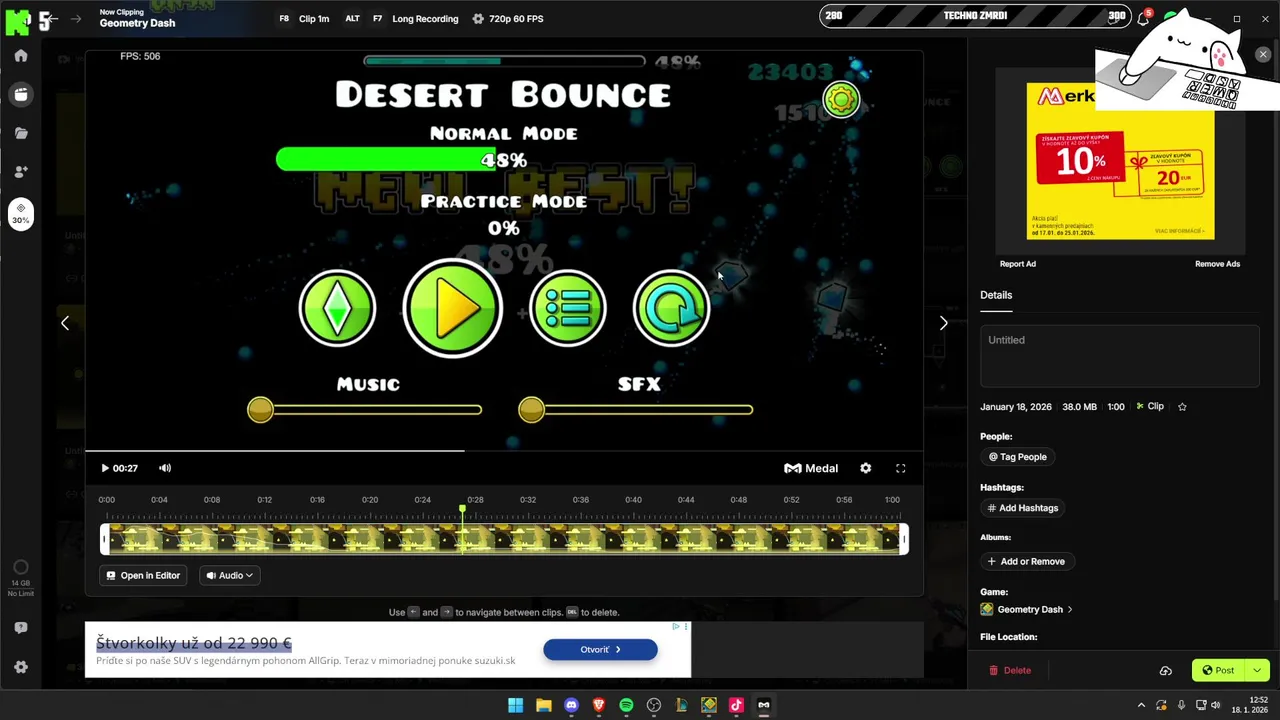
Task: Go to next clip arrow
Action: 943,323
